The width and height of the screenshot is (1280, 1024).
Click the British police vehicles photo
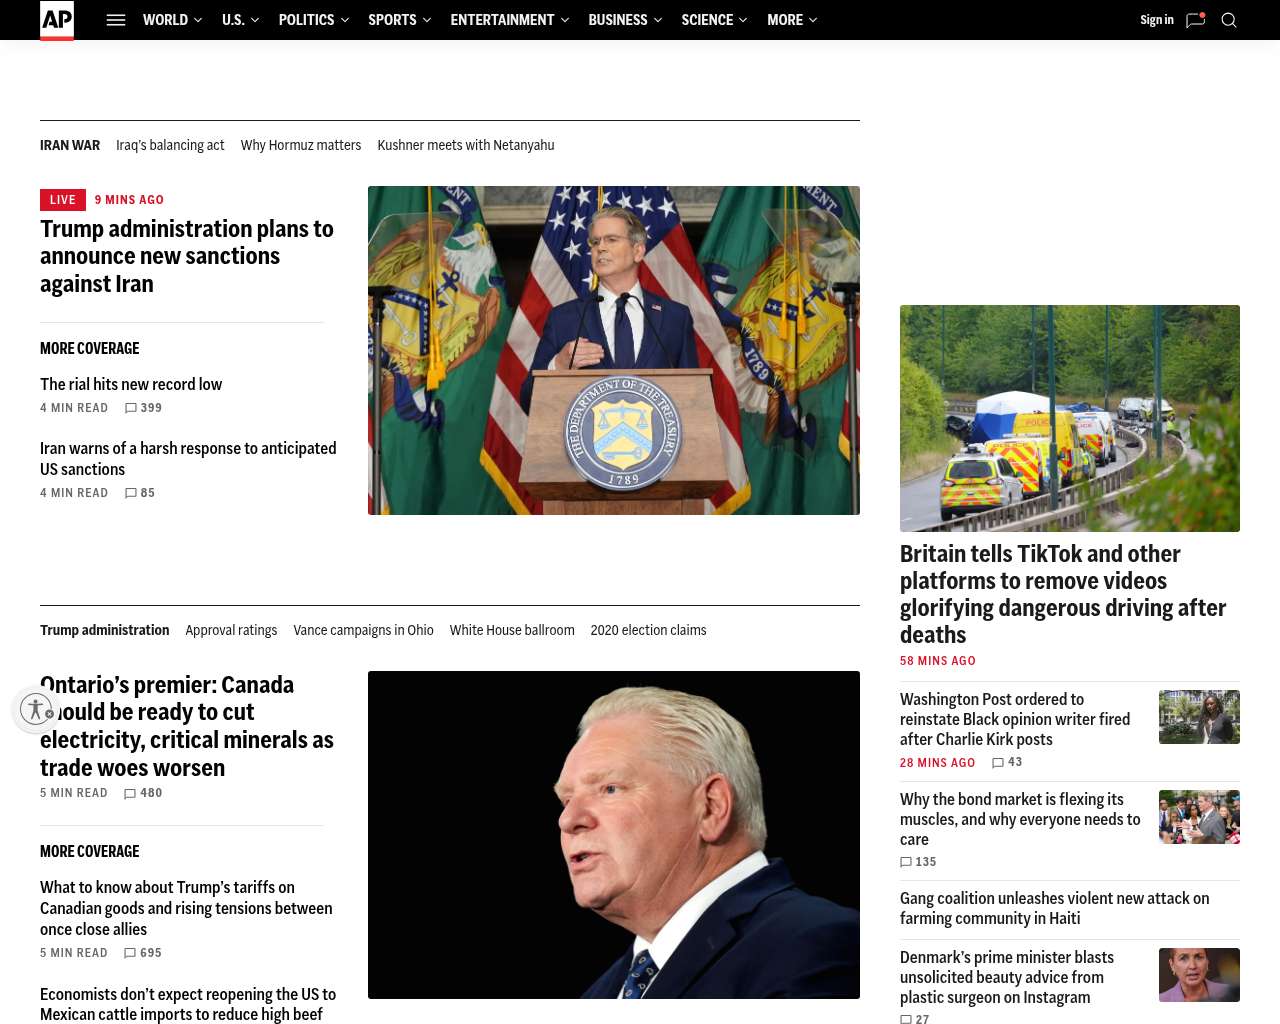pyautogui.click(x=1070, y=418)
